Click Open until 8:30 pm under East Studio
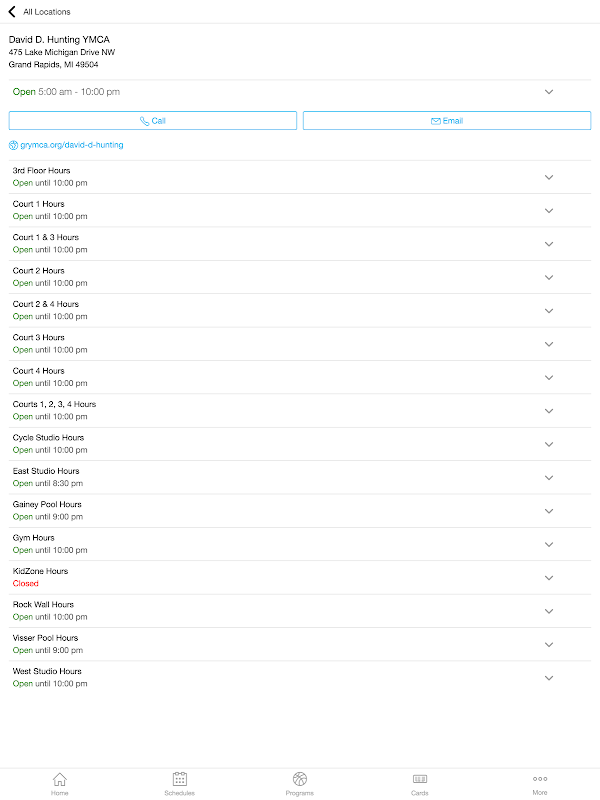This screenshot has width=600, height=800. coord(48,484)
